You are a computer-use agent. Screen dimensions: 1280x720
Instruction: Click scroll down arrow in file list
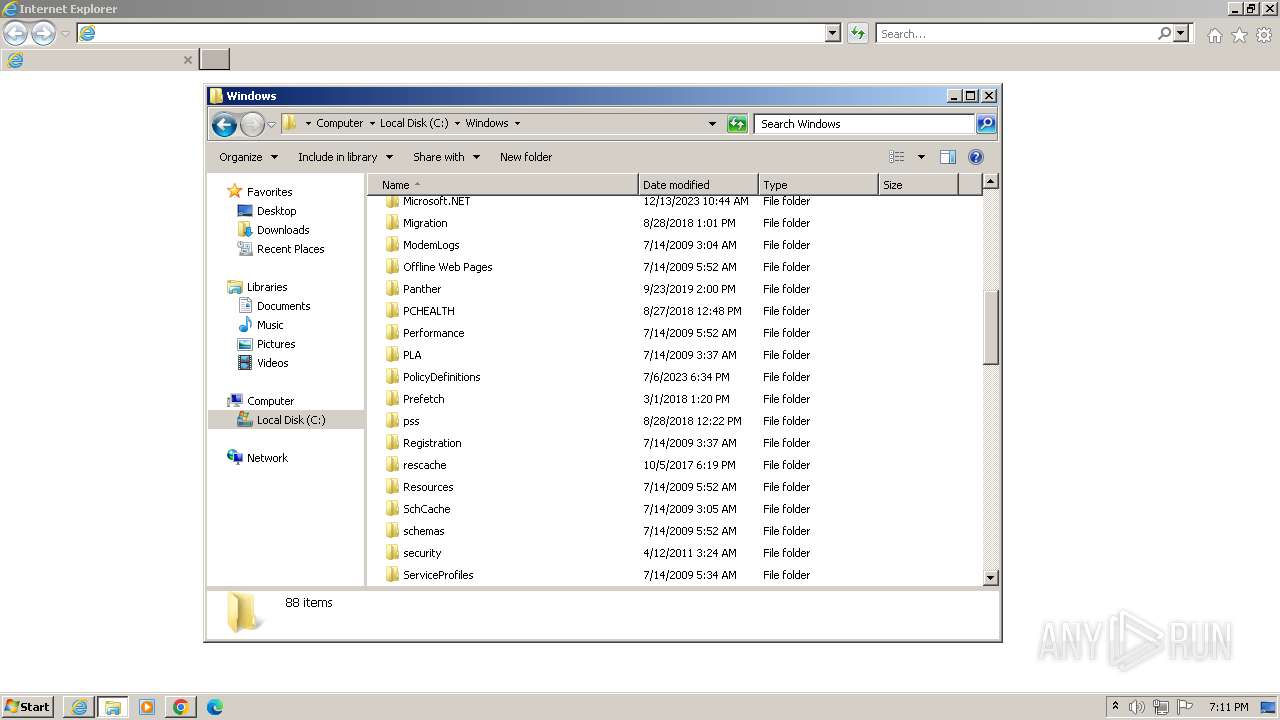pos(991,577)
